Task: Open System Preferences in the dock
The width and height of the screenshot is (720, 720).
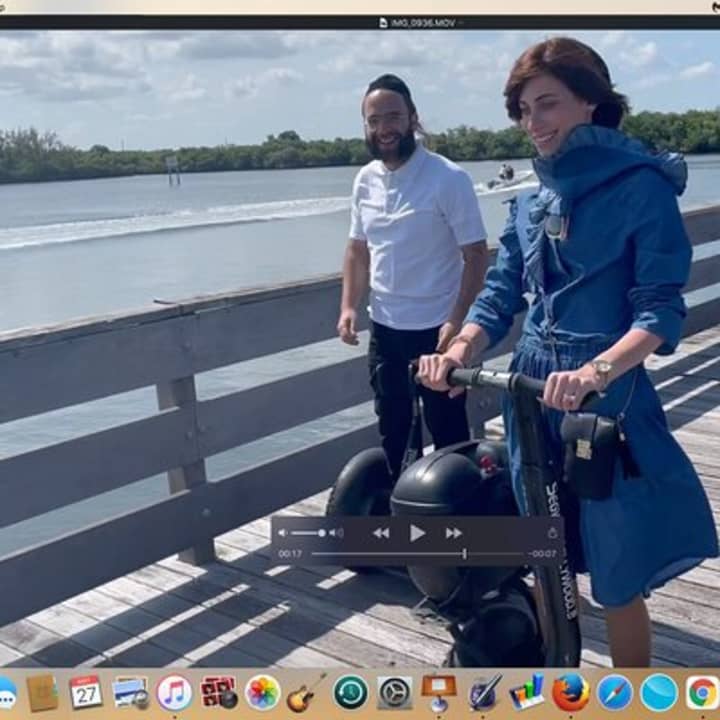Action: tap(395, 692)
